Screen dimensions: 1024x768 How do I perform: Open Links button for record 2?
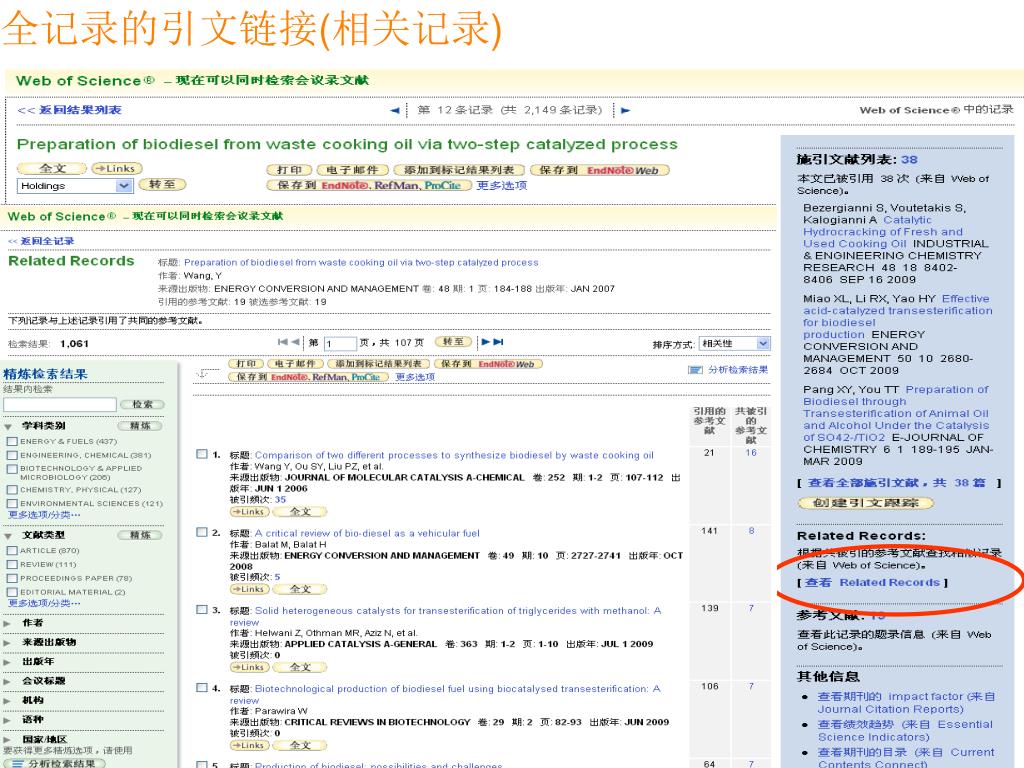point(249,589)
